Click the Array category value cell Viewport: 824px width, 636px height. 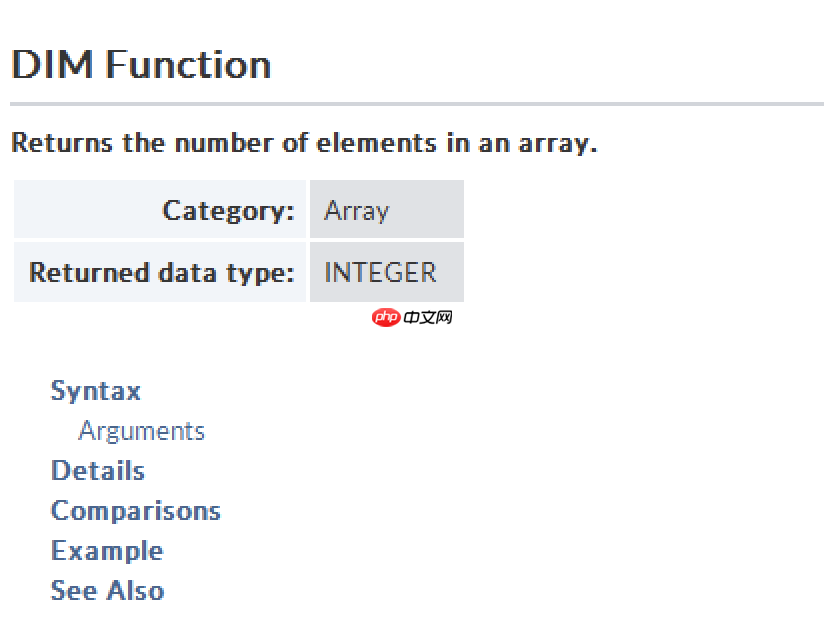click(x=386, y=210)
